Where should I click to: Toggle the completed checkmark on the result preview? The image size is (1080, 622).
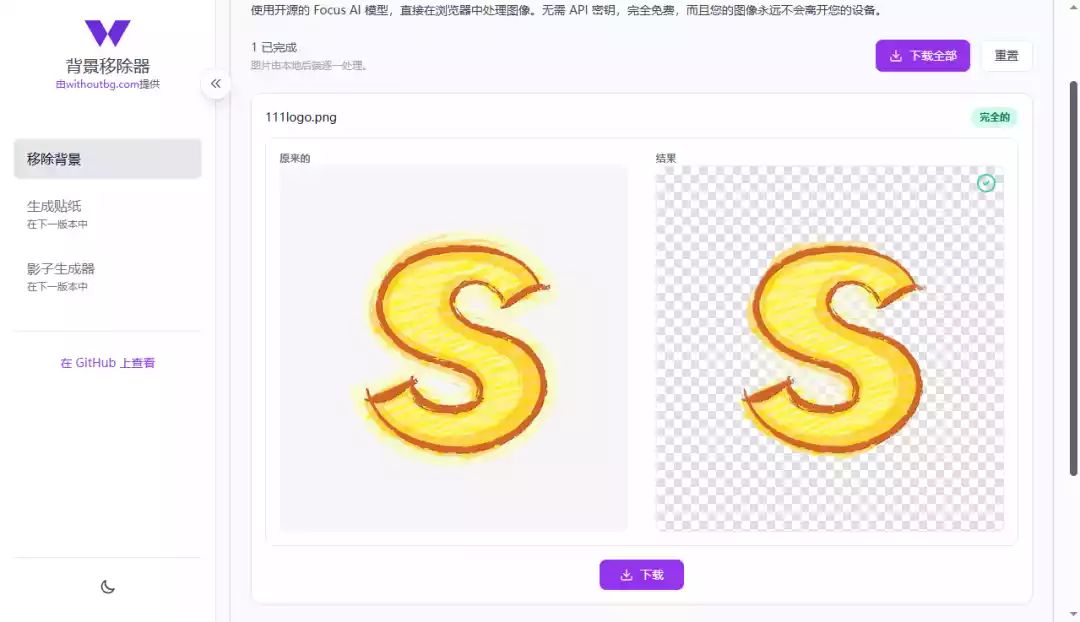(x=985, y=183)
